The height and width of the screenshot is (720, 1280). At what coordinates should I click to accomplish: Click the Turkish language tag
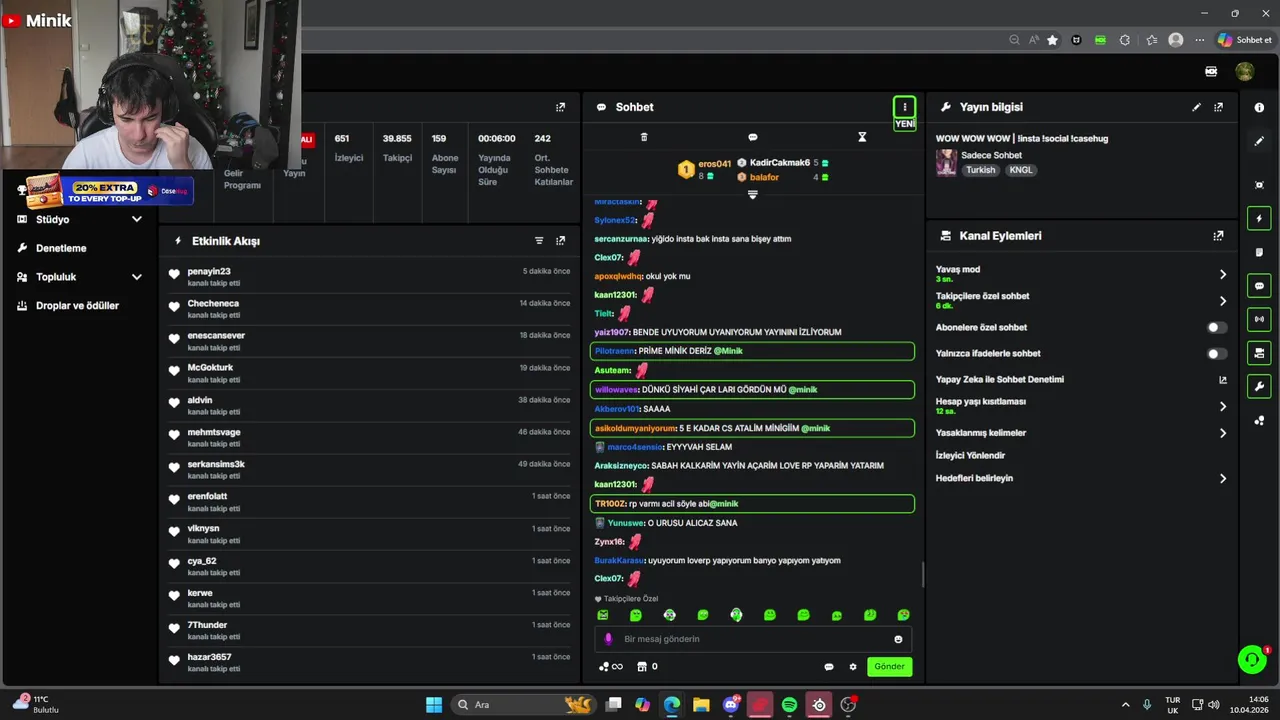point(980,170)
